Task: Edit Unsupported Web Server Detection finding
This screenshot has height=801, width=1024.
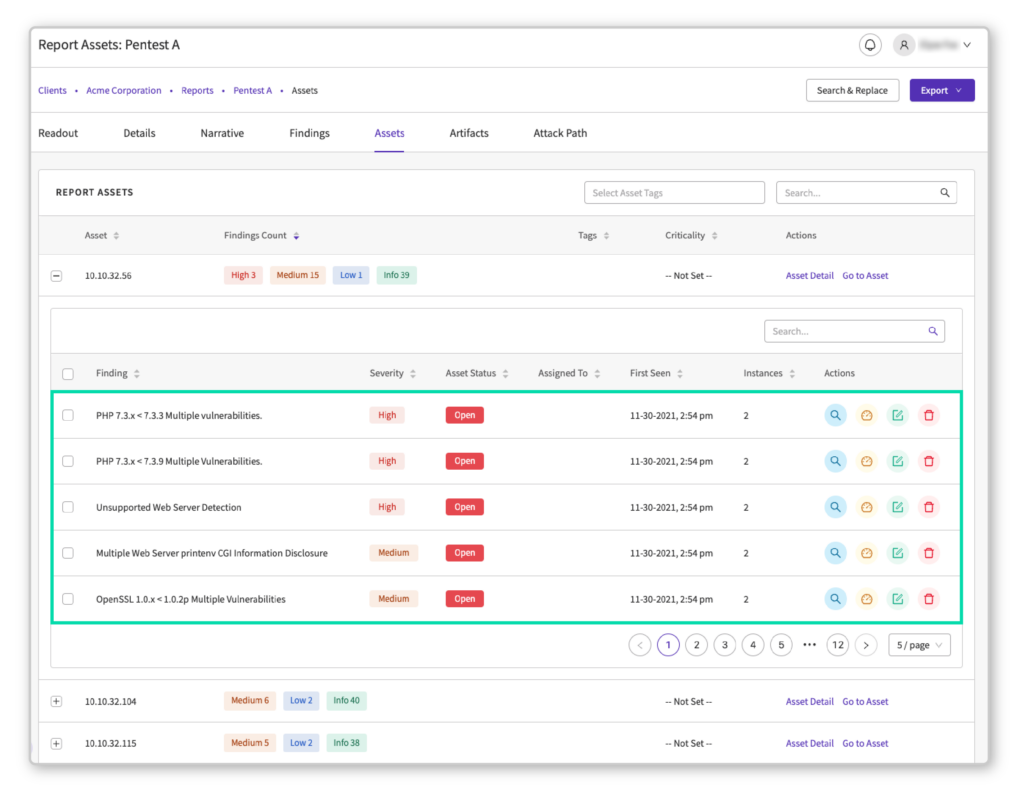Action: click(897, 507)
